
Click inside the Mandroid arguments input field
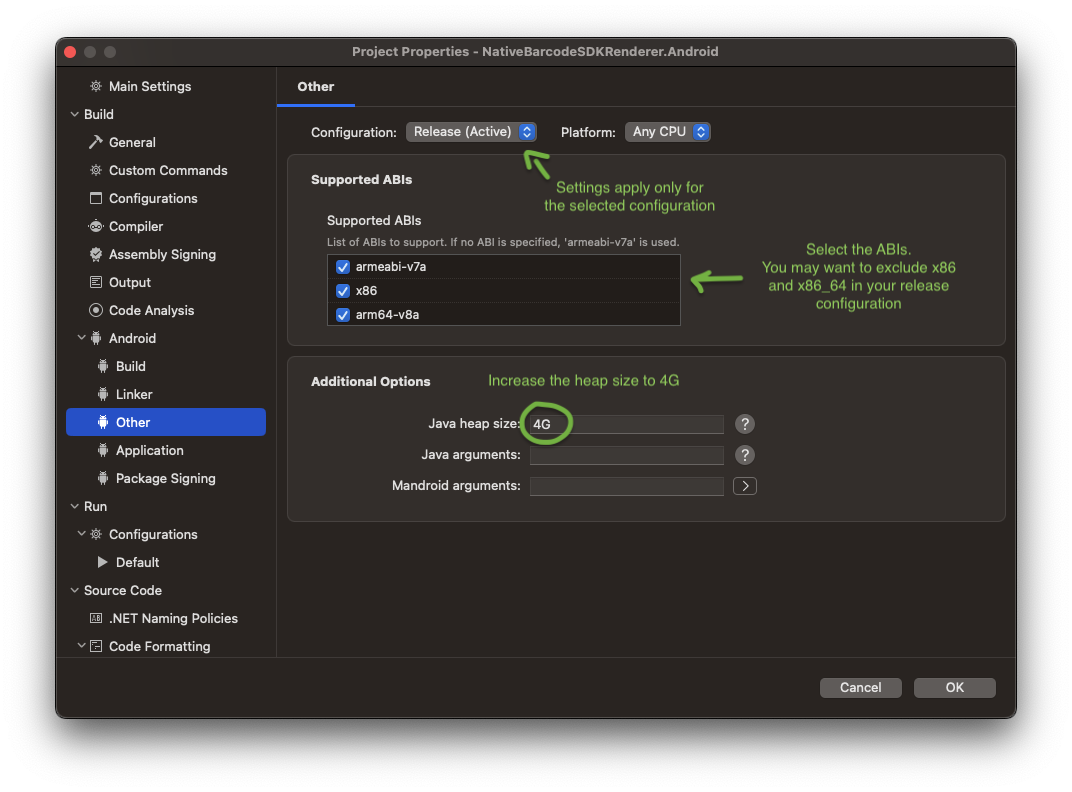tap(626, 487)
